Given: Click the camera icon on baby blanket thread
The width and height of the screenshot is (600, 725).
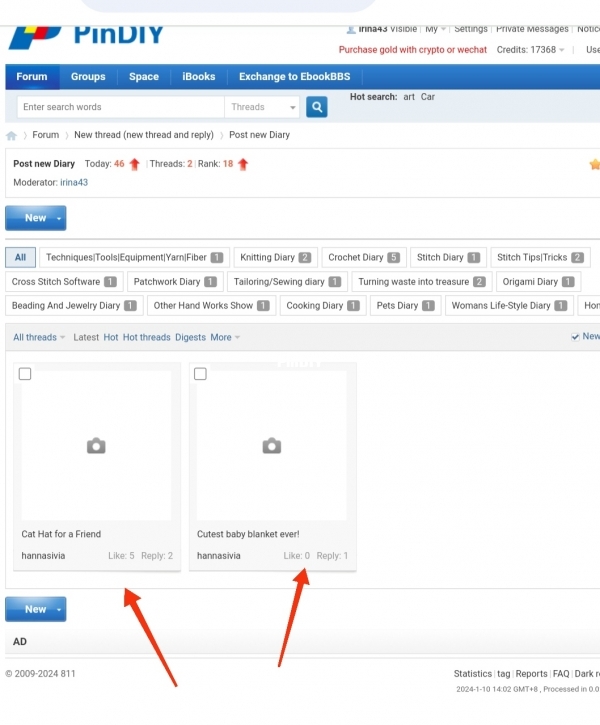Looking at the screenshot, I should coord(271,446).
